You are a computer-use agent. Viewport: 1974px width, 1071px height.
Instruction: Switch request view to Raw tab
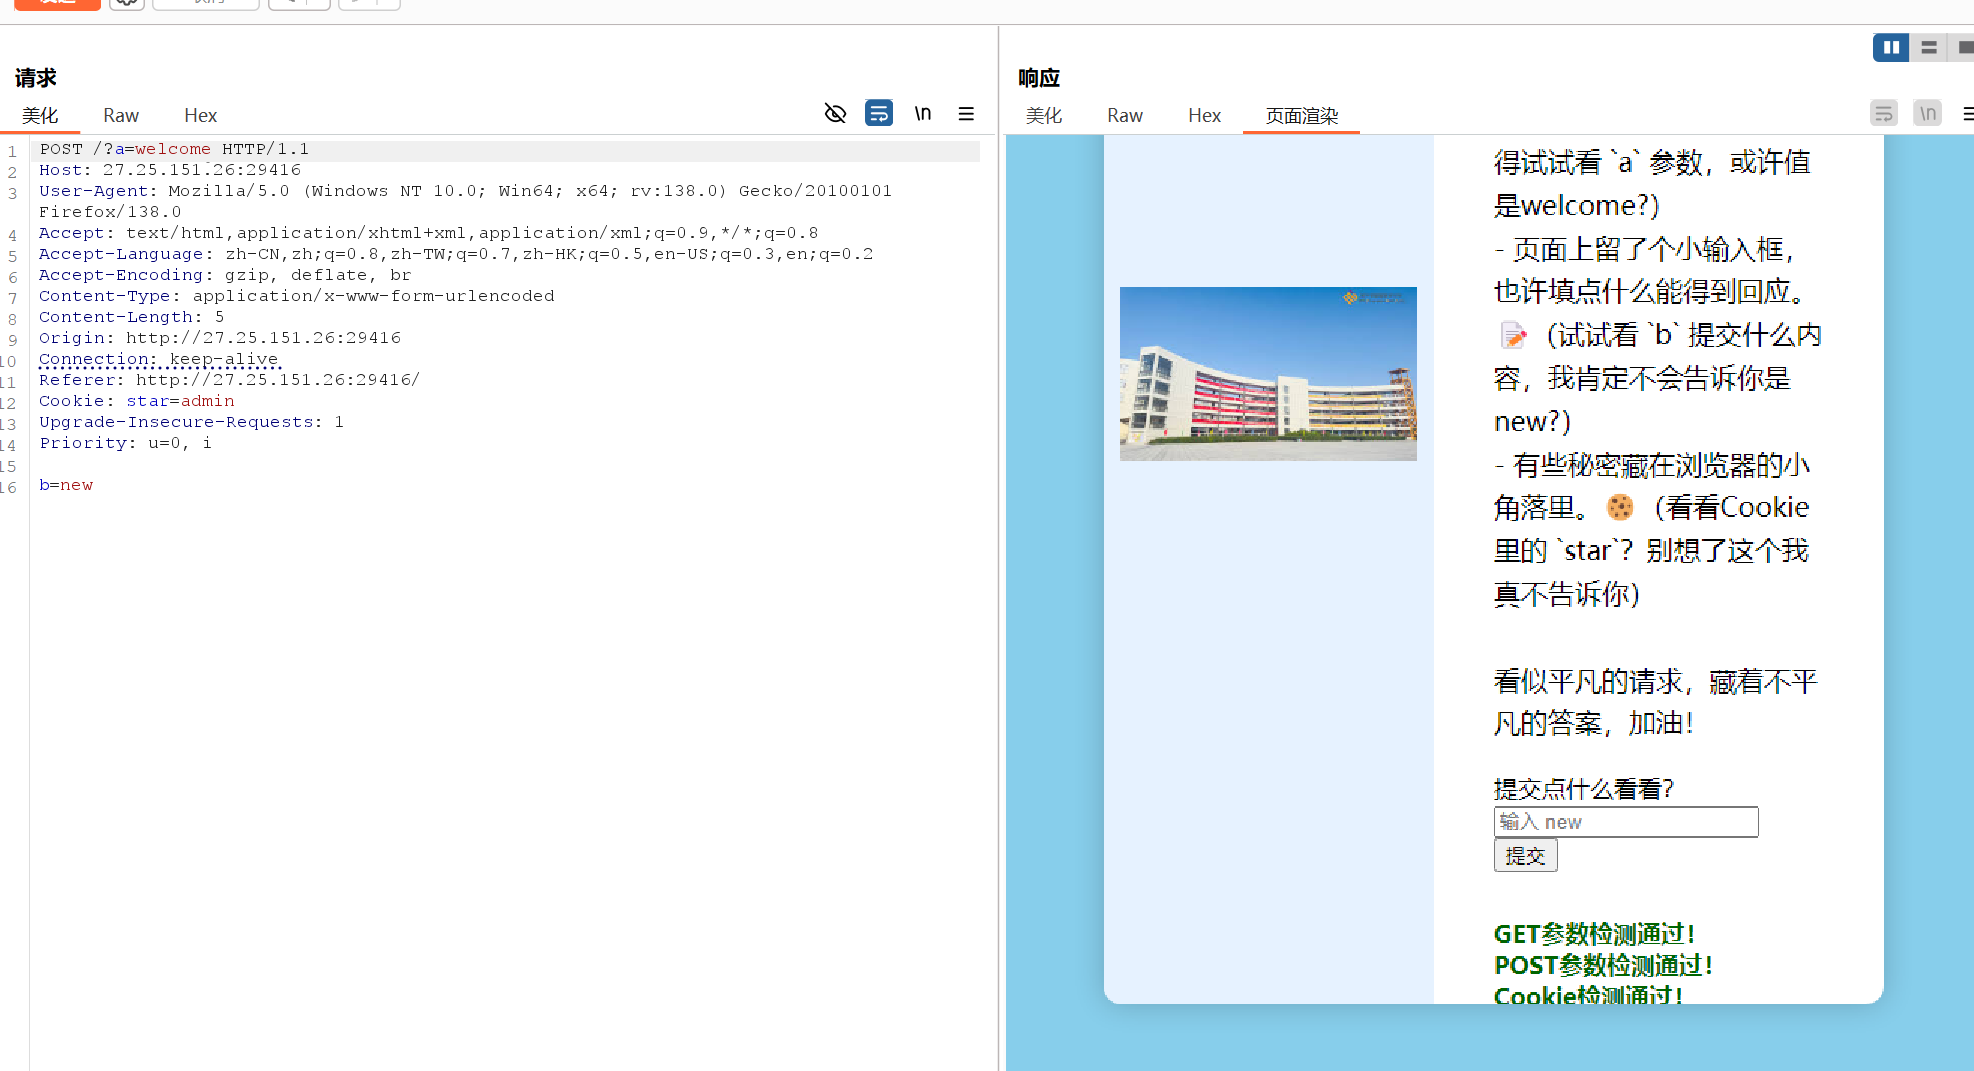click(121, 116)
